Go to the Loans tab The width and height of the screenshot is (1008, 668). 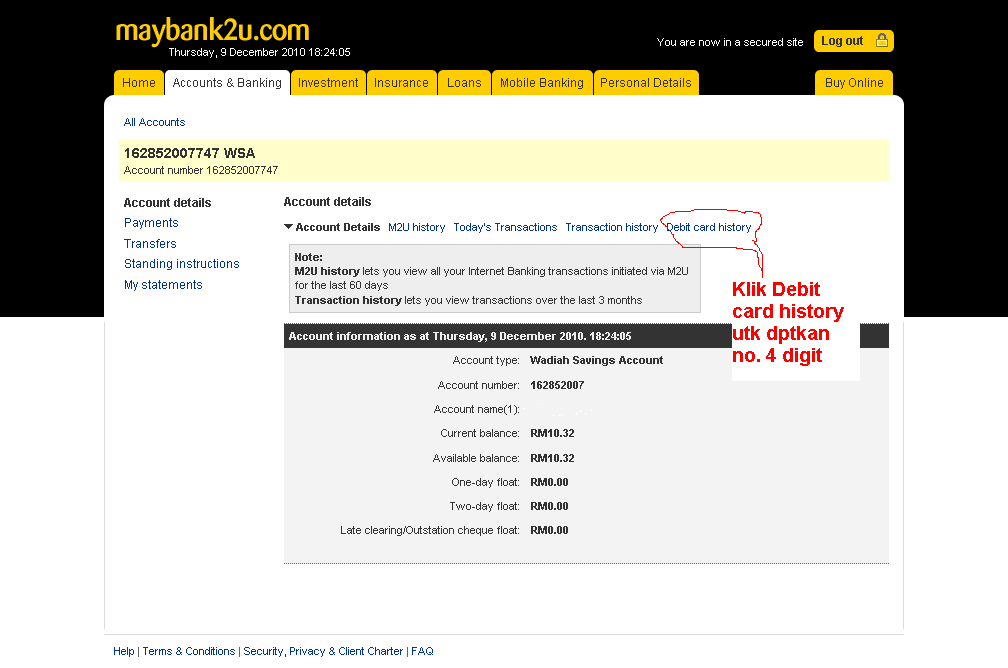pos(464,83)
